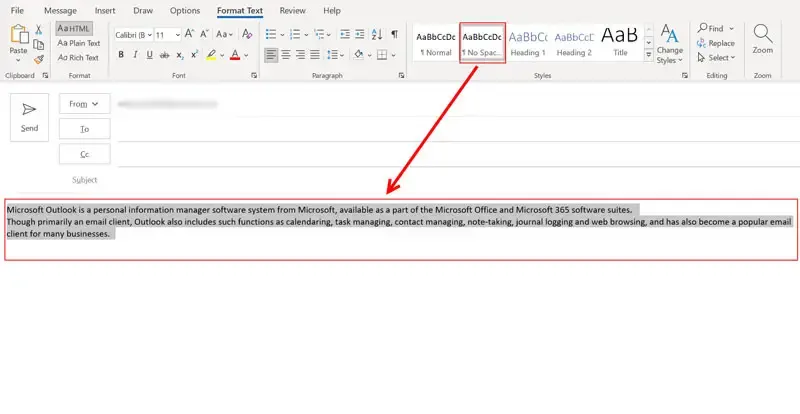This screenshot has height=414, width=800.
Task: Open Replace from the Editing group
Action: (716, 43)
